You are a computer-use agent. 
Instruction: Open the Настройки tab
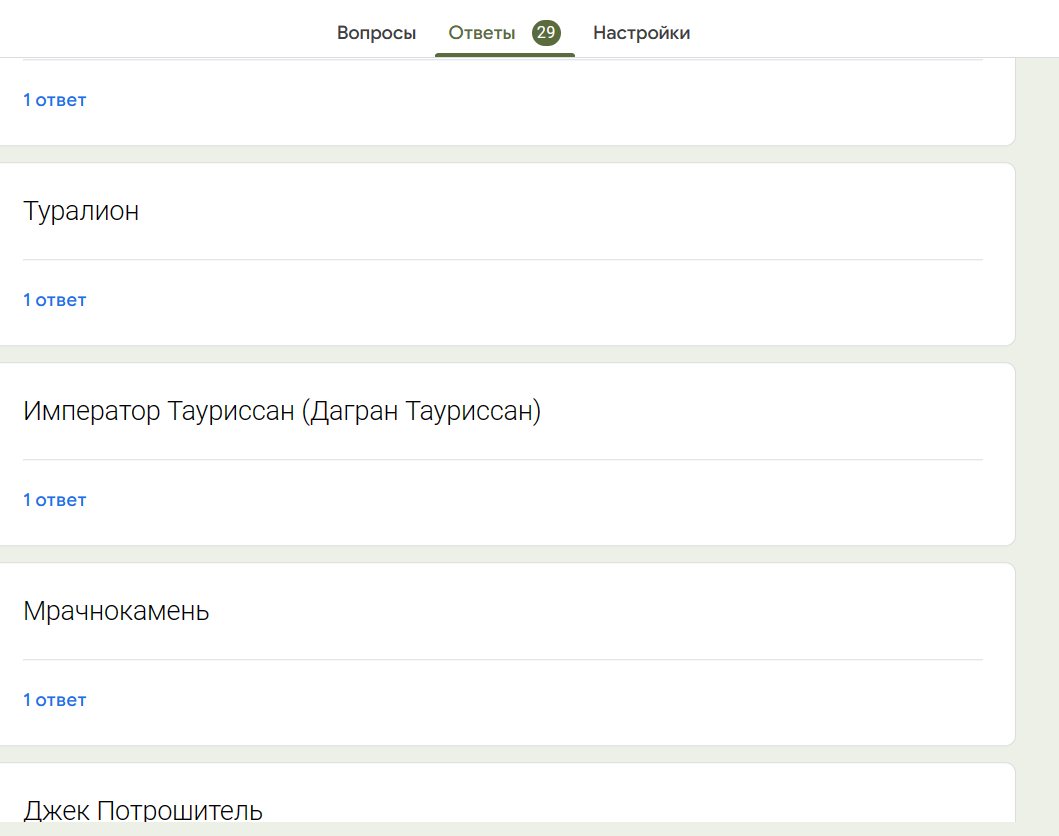point(641,33)
